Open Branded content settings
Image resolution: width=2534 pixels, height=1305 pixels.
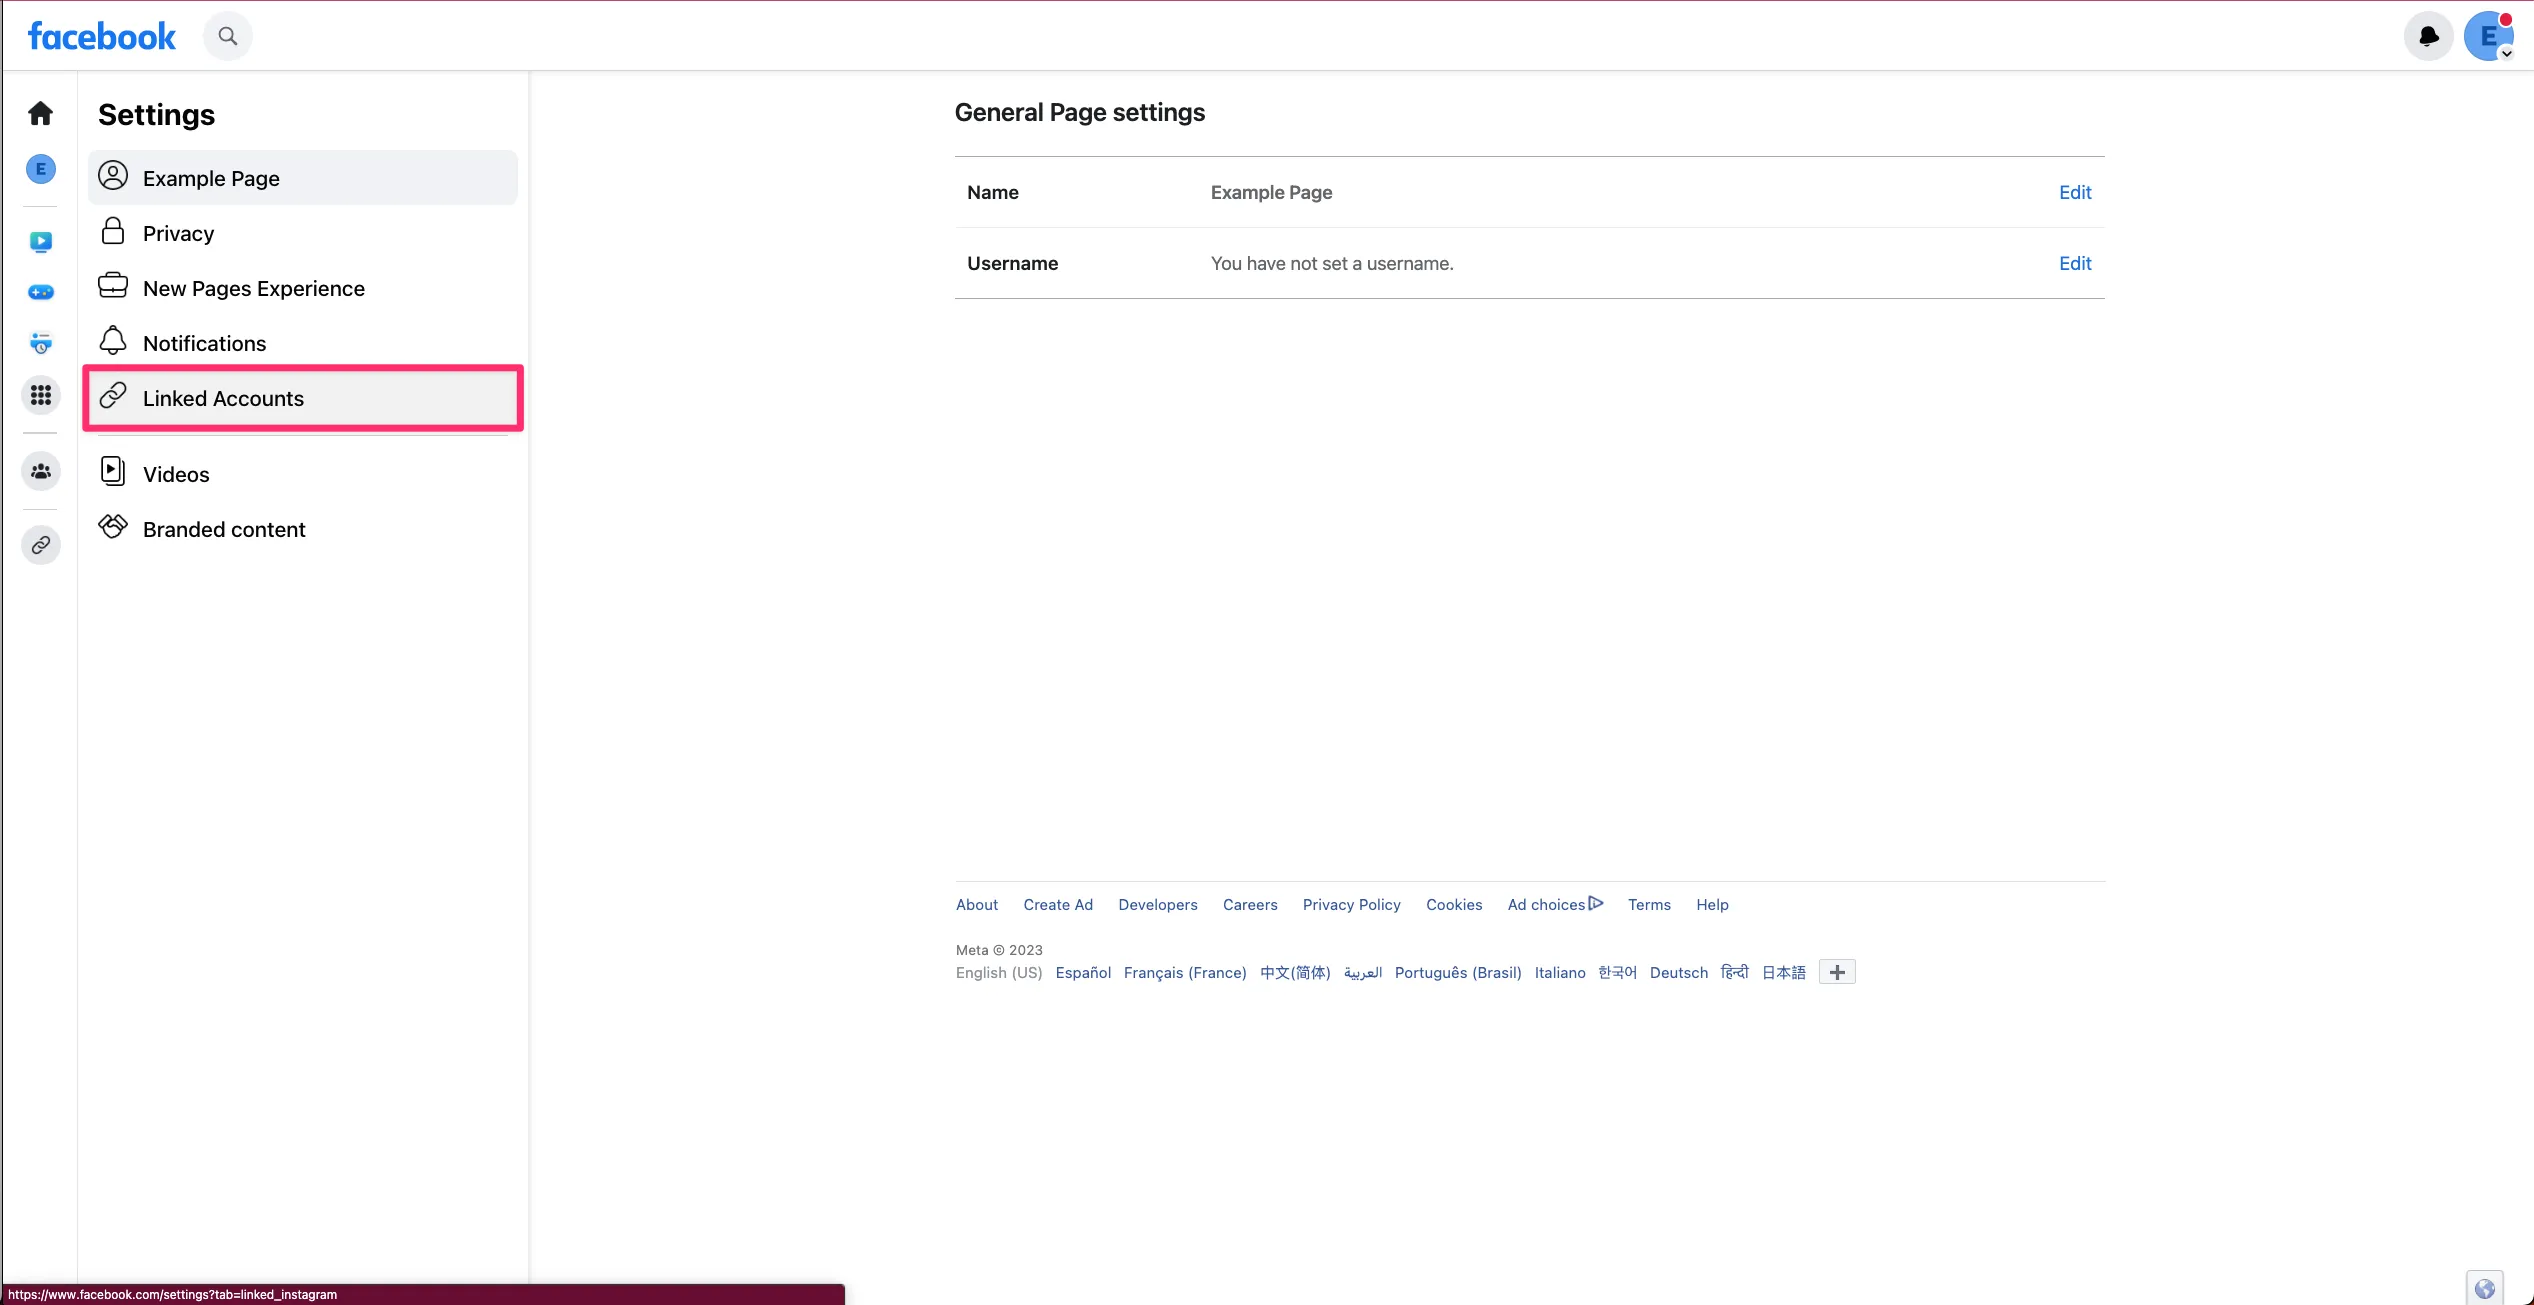point(303,529)
